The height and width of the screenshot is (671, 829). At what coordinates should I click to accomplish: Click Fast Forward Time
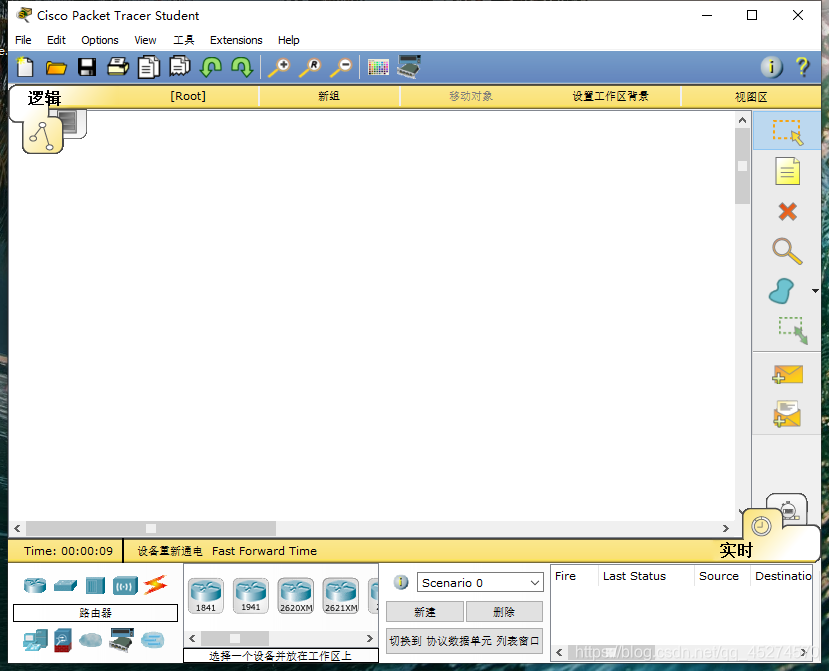264,551
